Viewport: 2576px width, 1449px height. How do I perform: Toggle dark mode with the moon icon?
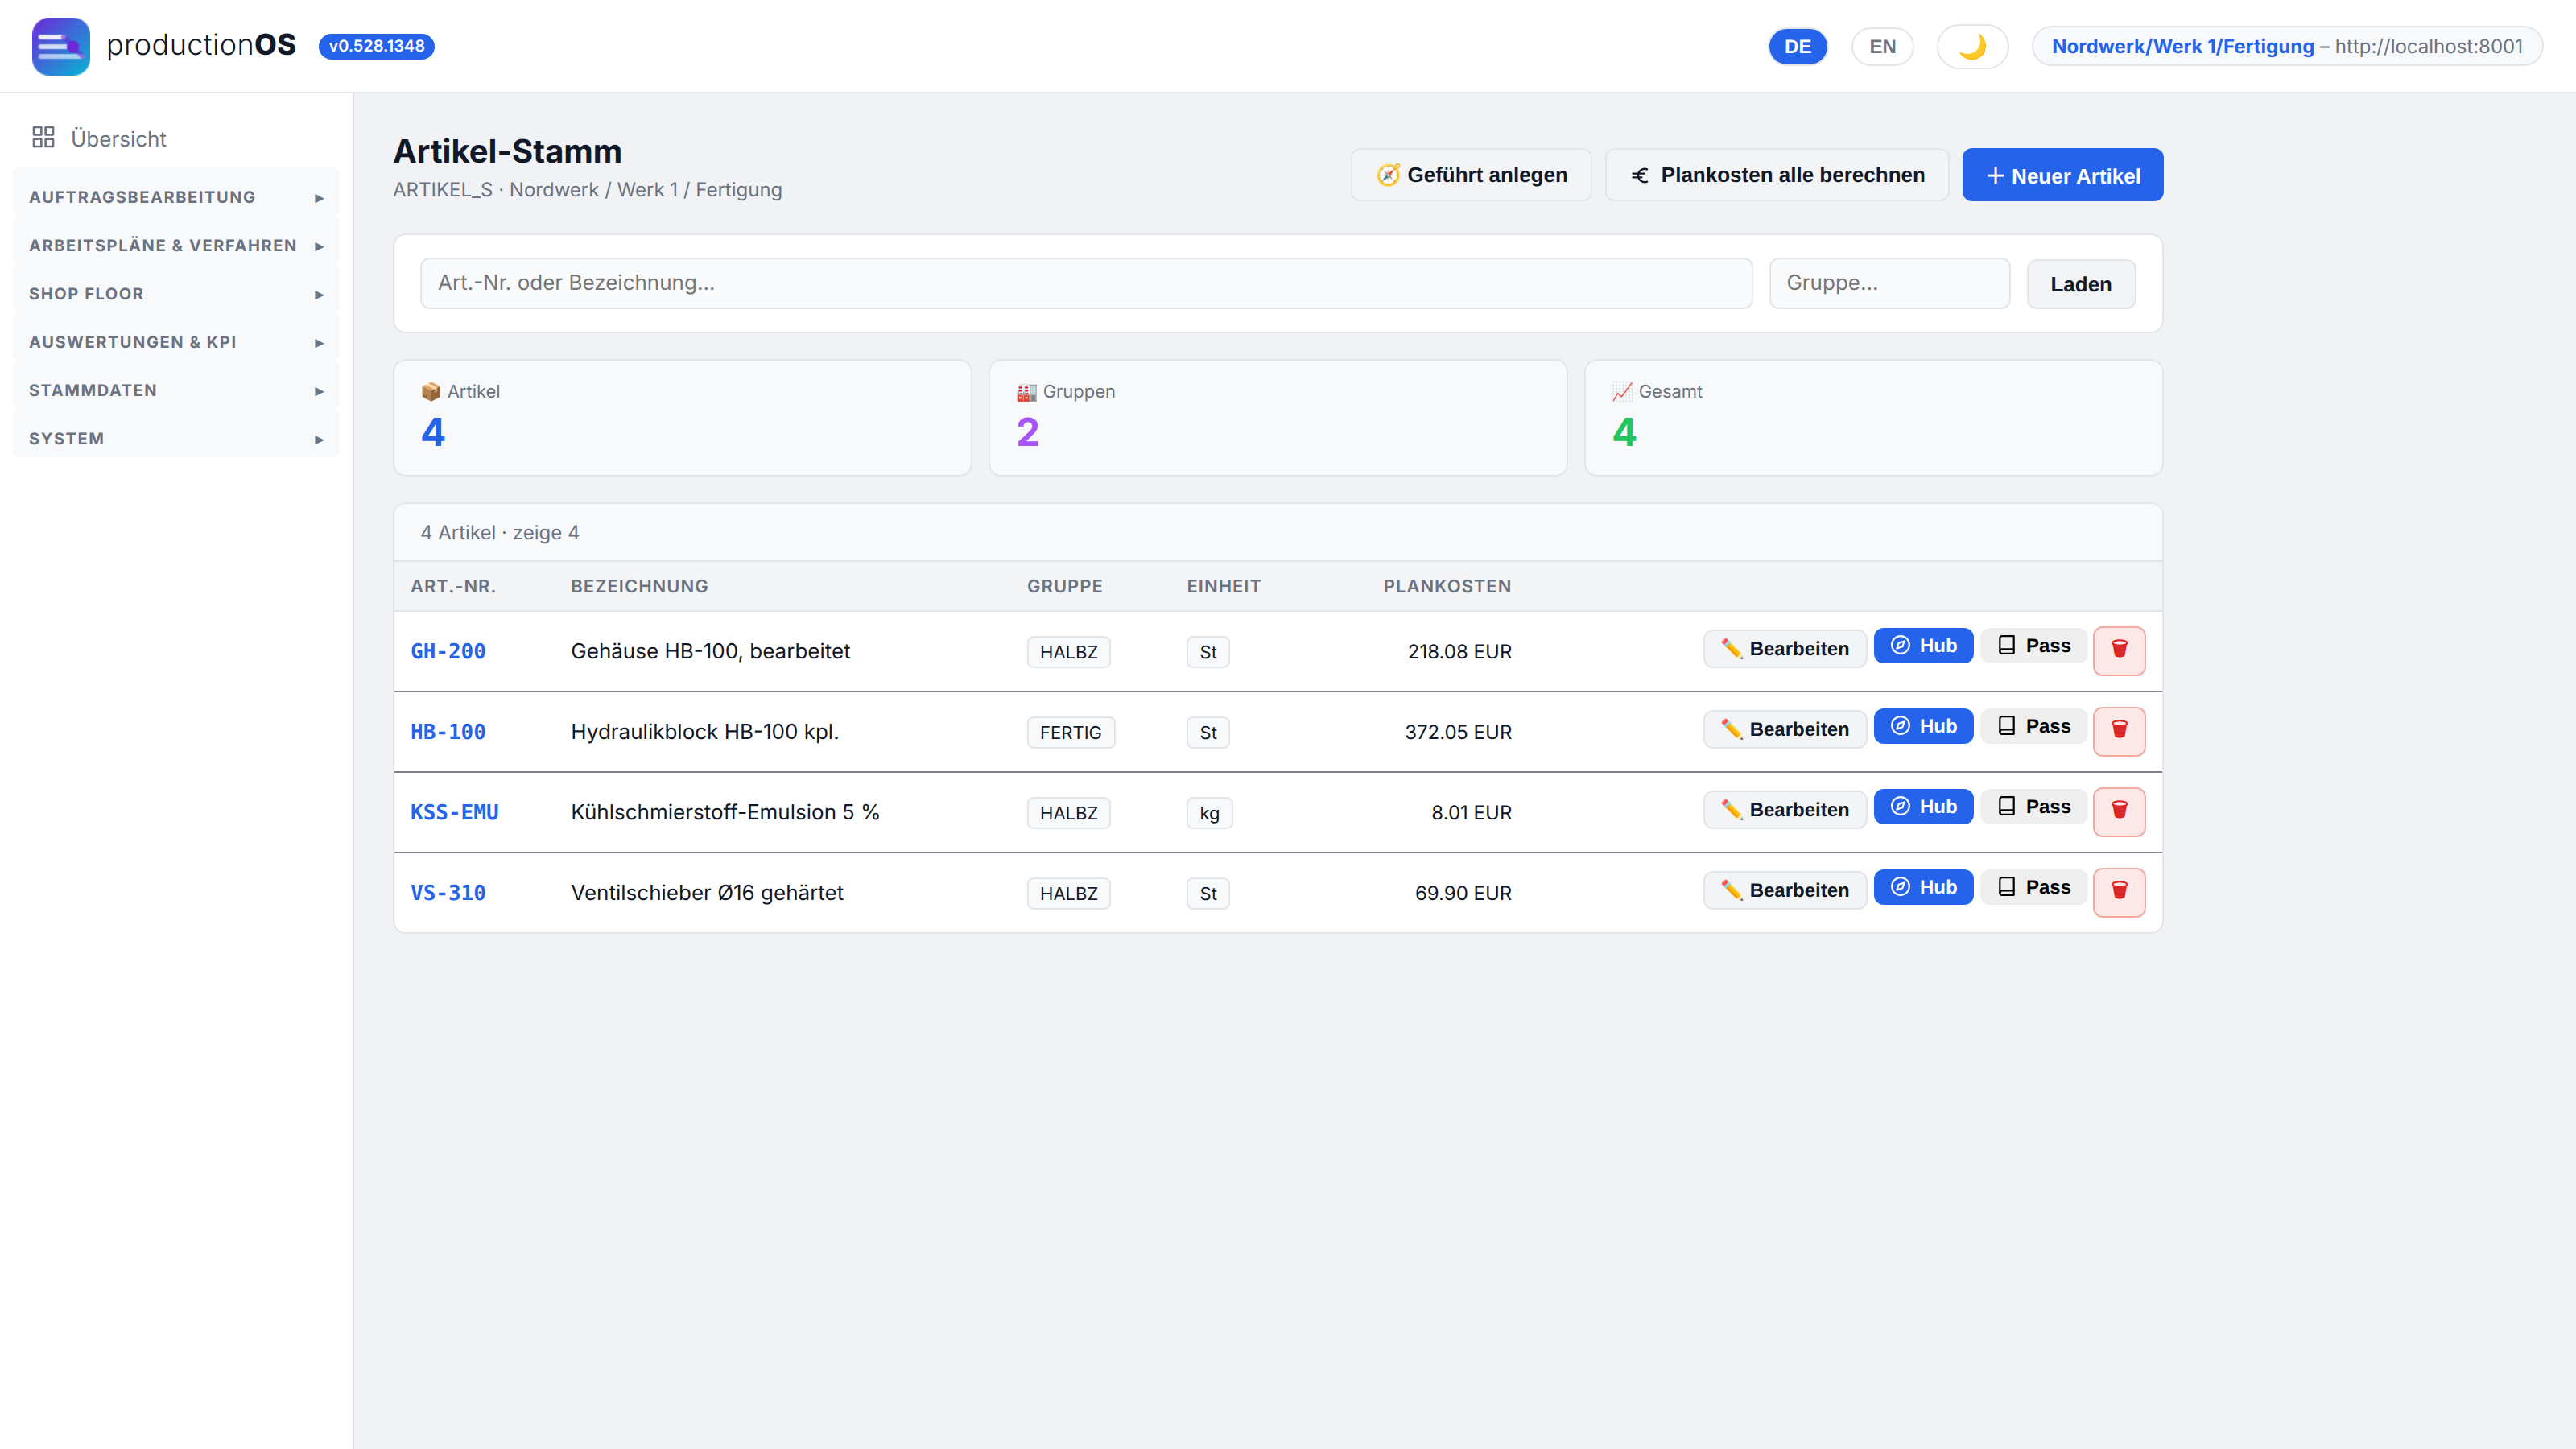(x=1972, y=46)
